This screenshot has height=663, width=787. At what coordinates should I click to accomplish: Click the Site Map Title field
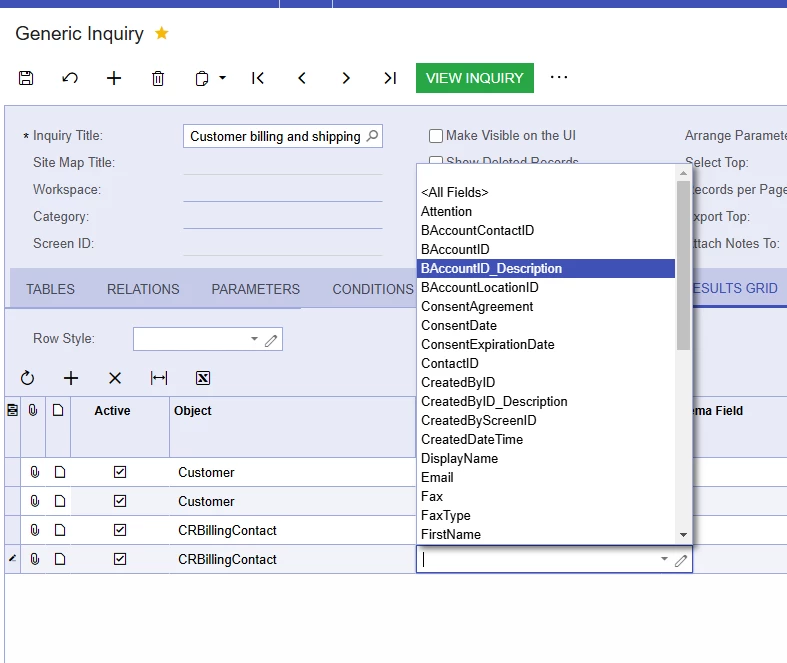click(283, 163)
